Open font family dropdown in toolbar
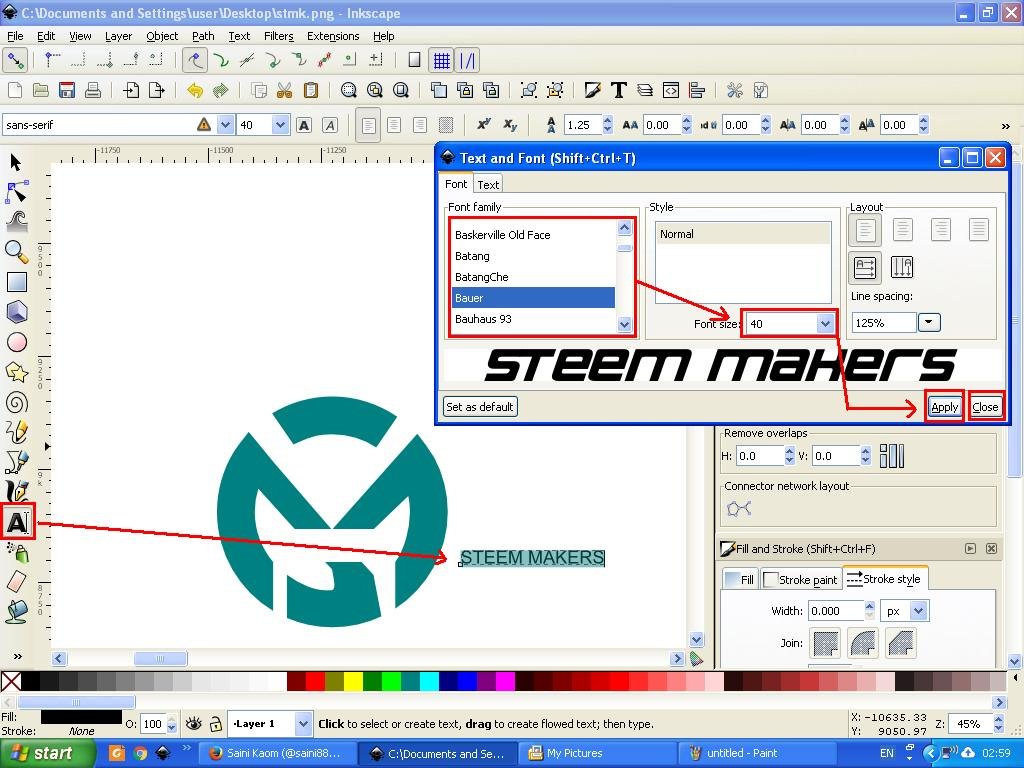1024x768 pixels. (x=225, y=125)
